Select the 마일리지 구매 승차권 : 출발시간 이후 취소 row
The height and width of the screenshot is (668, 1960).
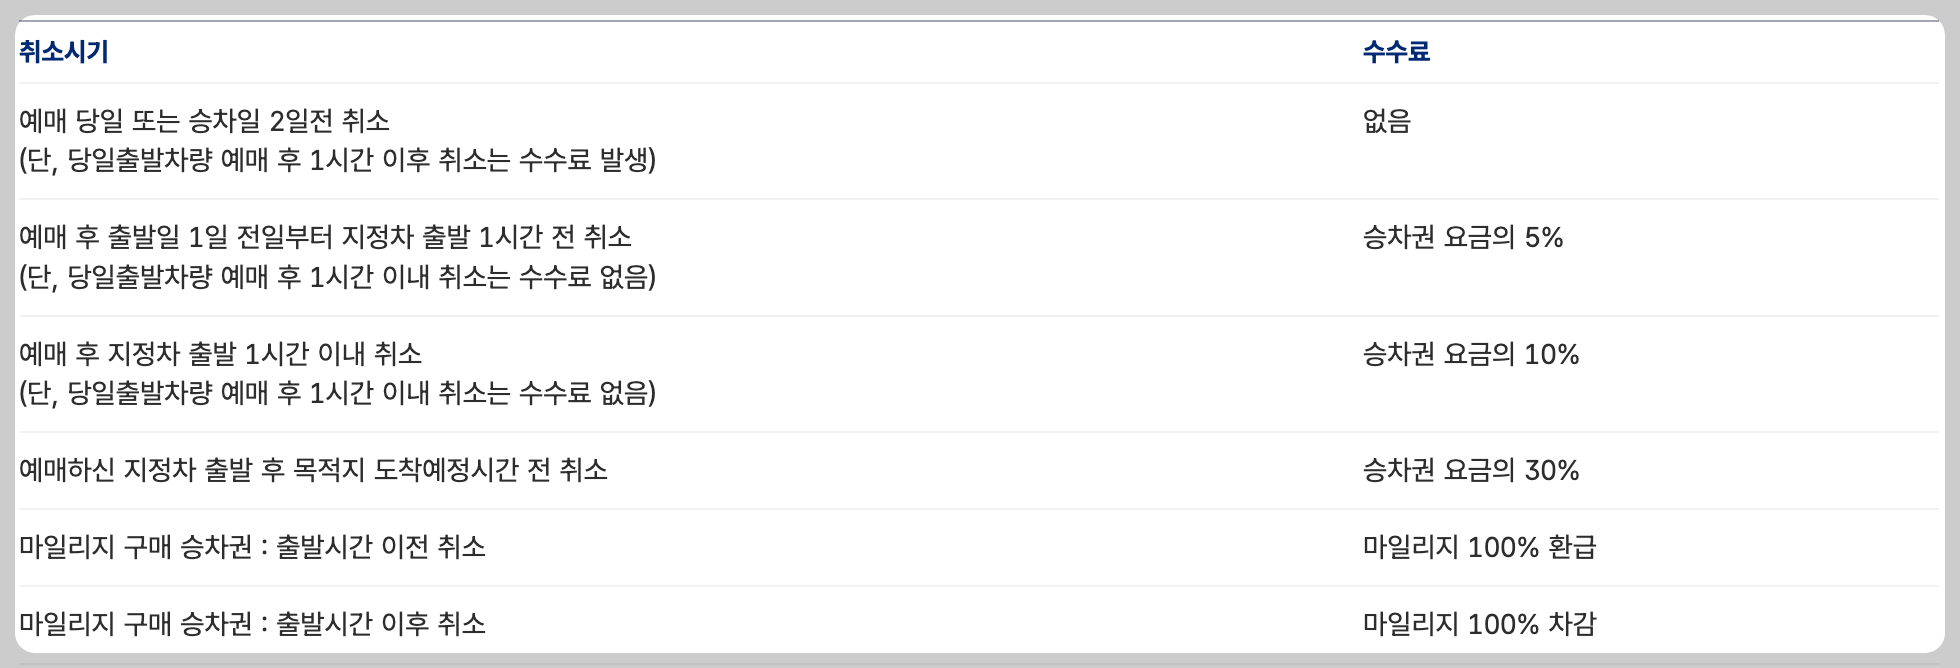pyautogui.click(x=252, y=624)
